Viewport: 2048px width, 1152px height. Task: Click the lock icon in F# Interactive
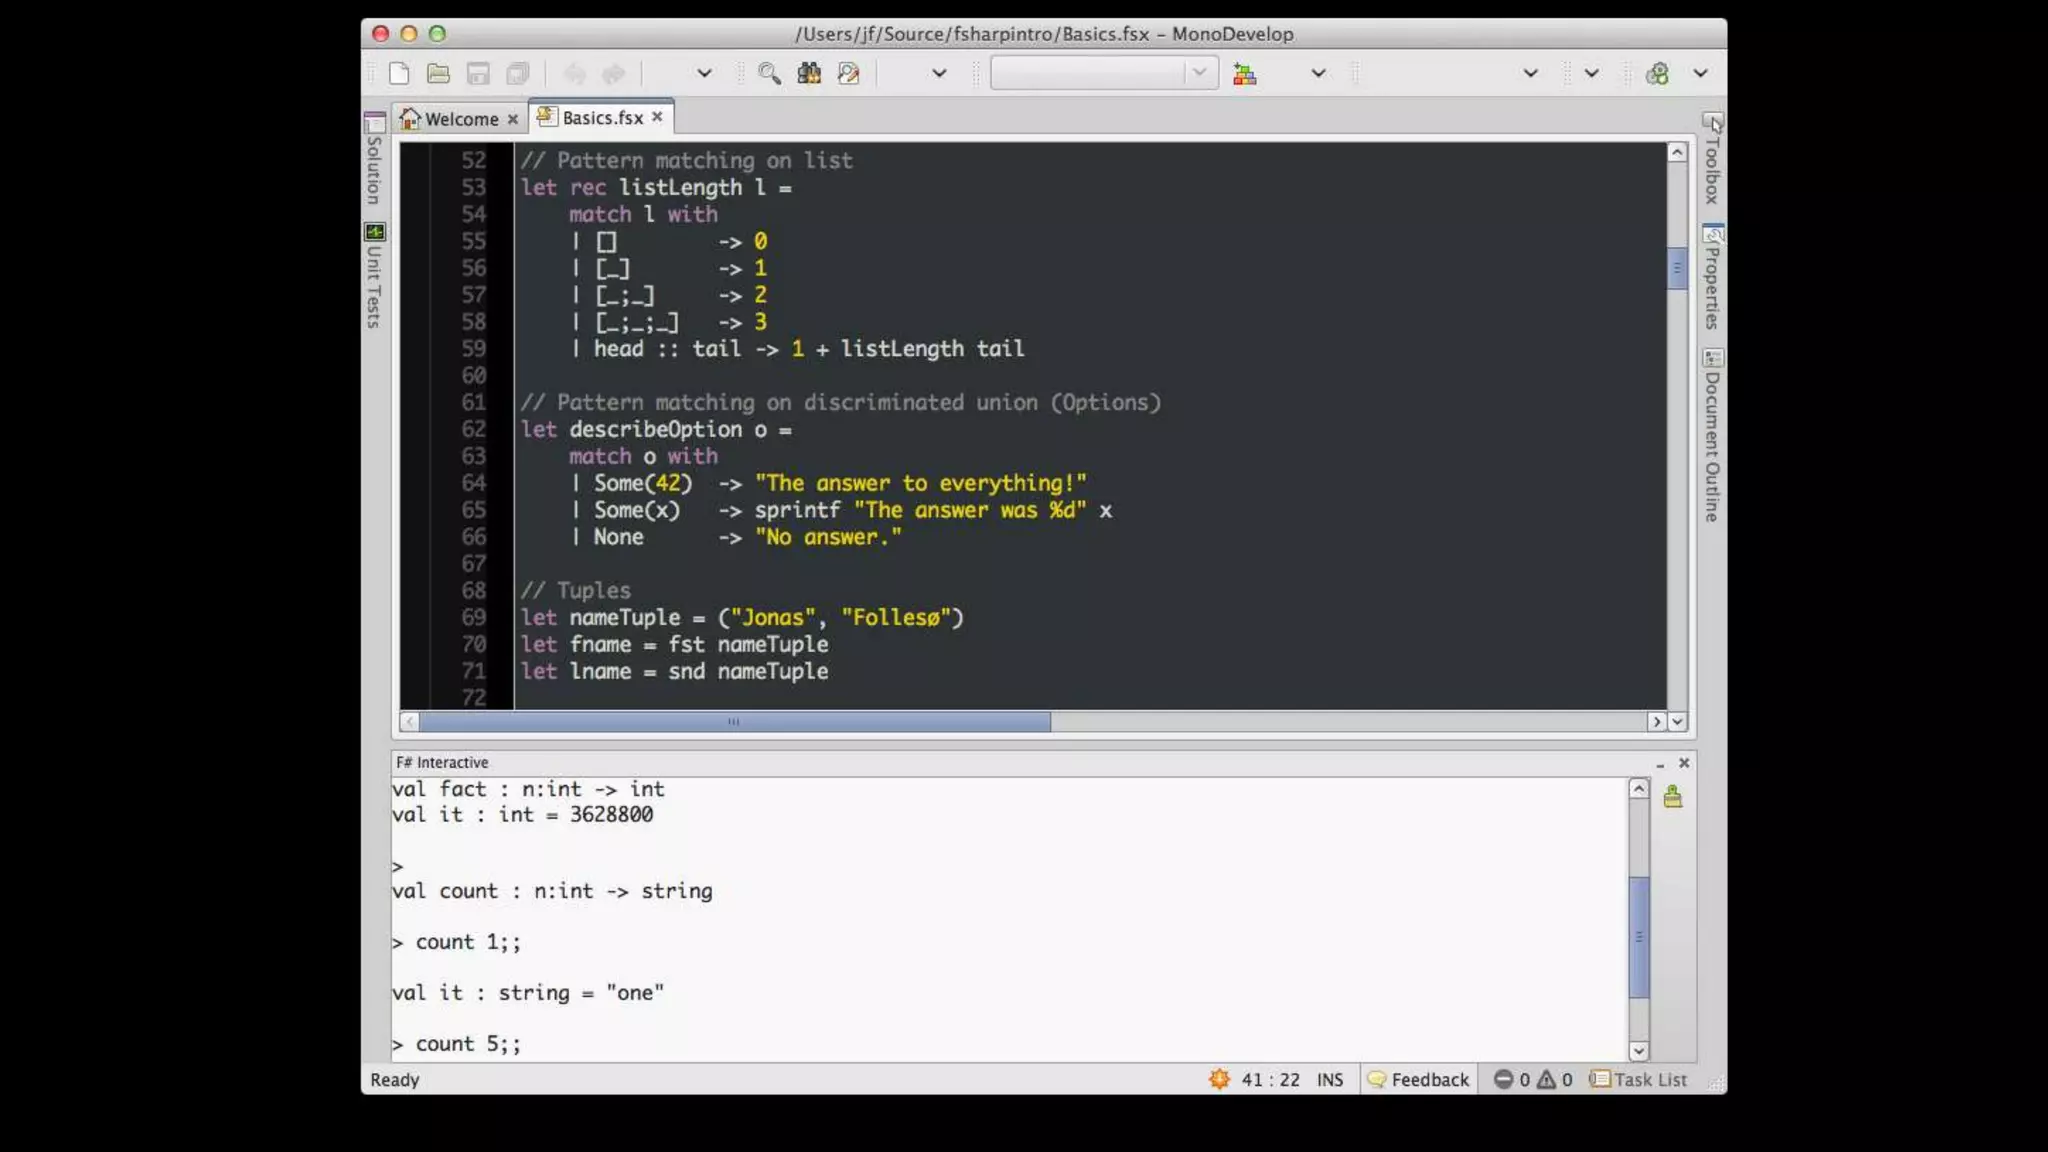coord(1673,797)
